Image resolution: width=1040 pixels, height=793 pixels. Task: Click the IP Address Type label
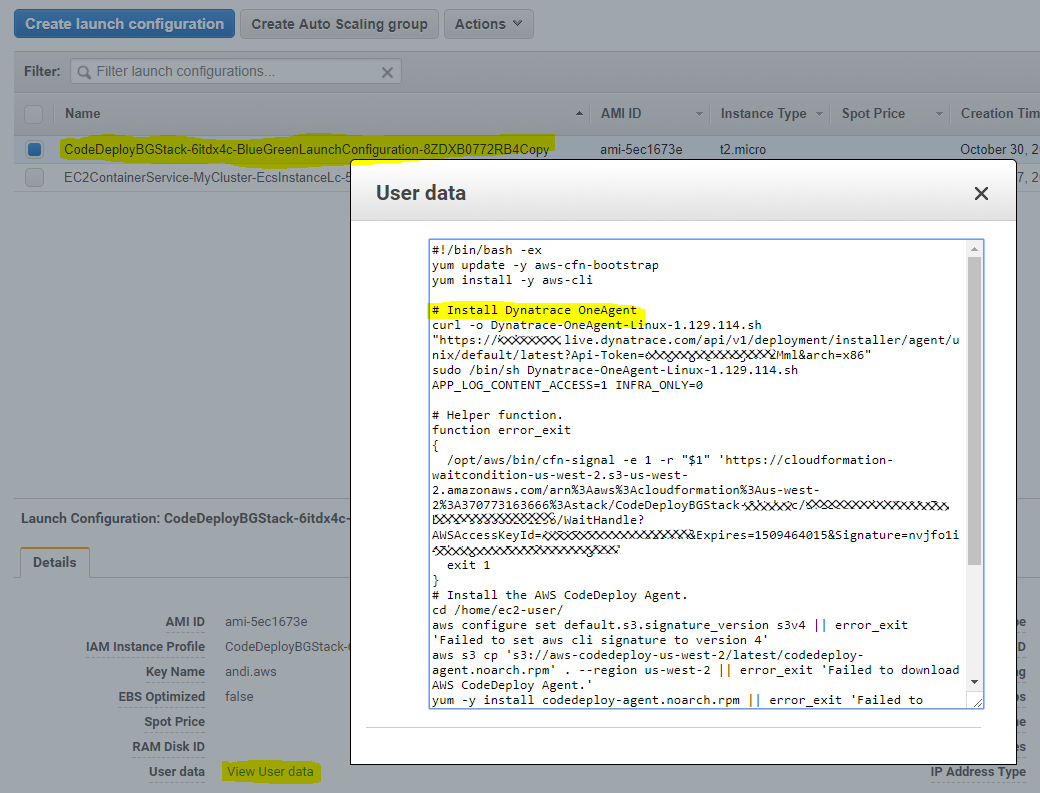click(x=978, y=772)
